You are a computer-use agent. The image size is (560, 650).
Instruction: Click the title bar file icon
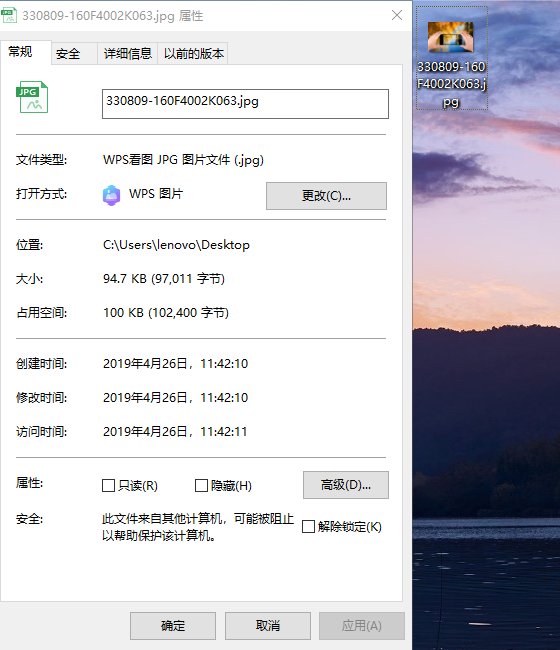tap(8, 15)
